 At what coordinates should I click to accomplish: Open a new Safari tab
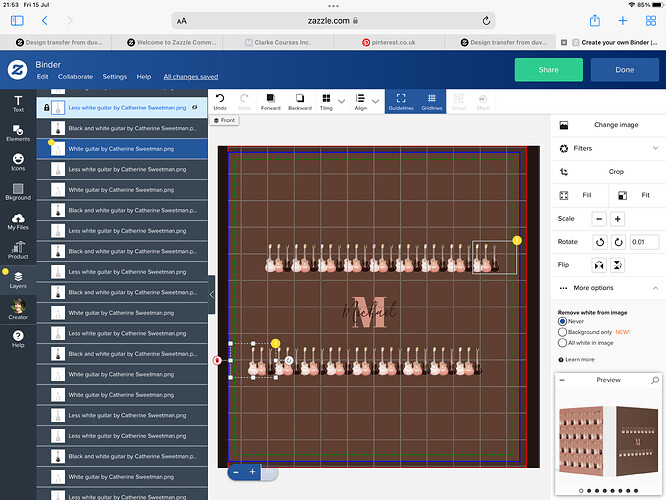[x=623, y=20]
